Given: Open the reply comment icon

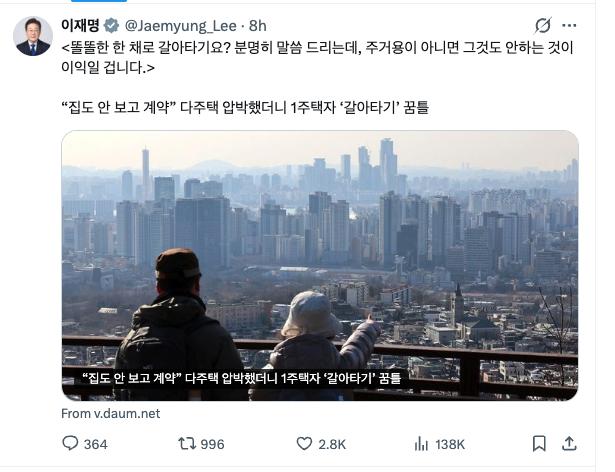Looking at the screenshot, I should pos(70,443).
